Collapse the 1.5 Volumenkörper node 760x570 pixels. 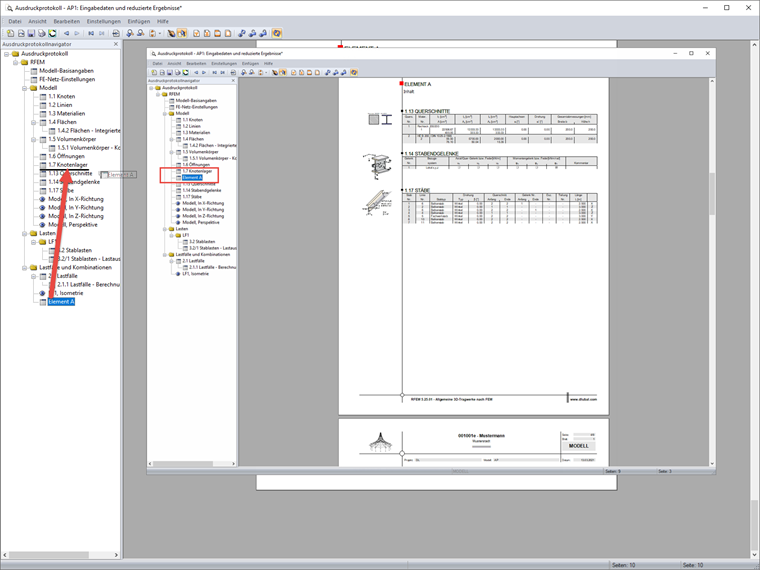click(x=33, y=140)
